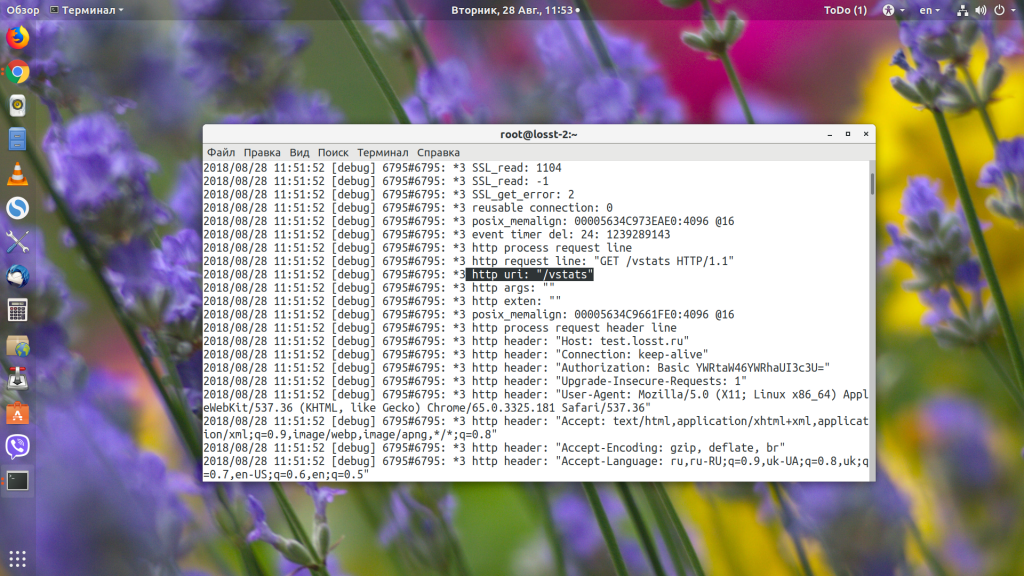Open the Поиск menu in terminal
Image resolution: width=1024 pixels, height=576 pixels.
point(333,152)
